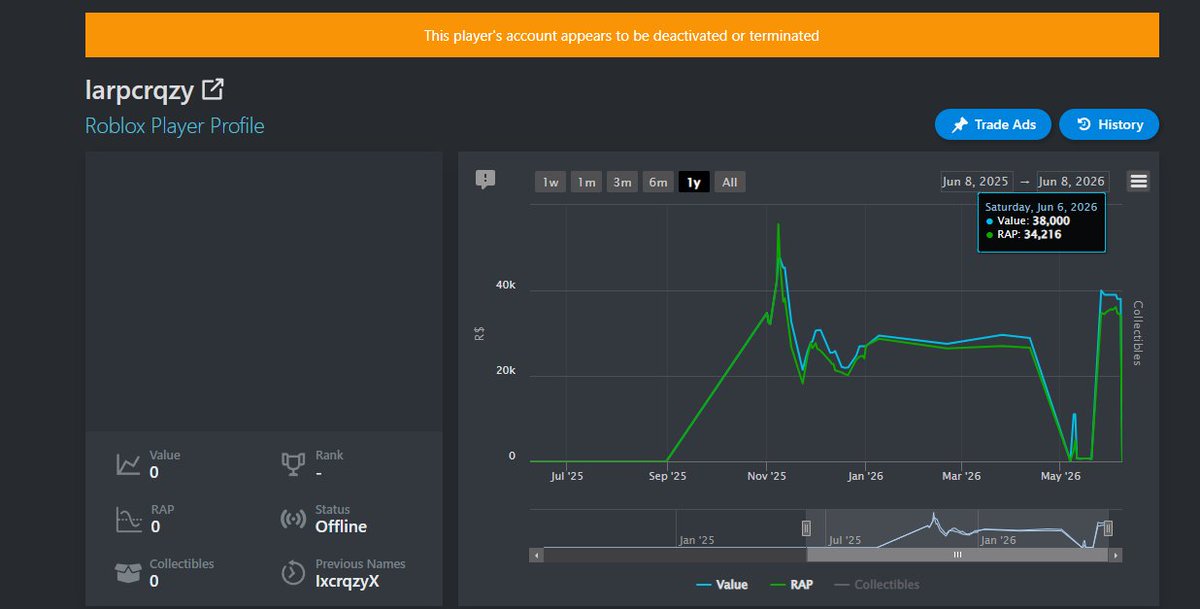Click the Collectibles axis label on chart

[1138, 333]
